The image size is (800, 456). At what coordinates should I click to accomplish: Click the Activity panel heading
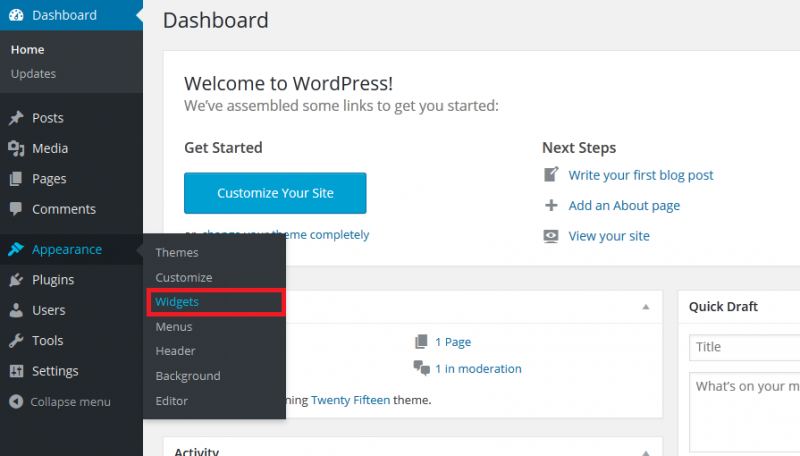pyautogui.click(x=196, y=451)
